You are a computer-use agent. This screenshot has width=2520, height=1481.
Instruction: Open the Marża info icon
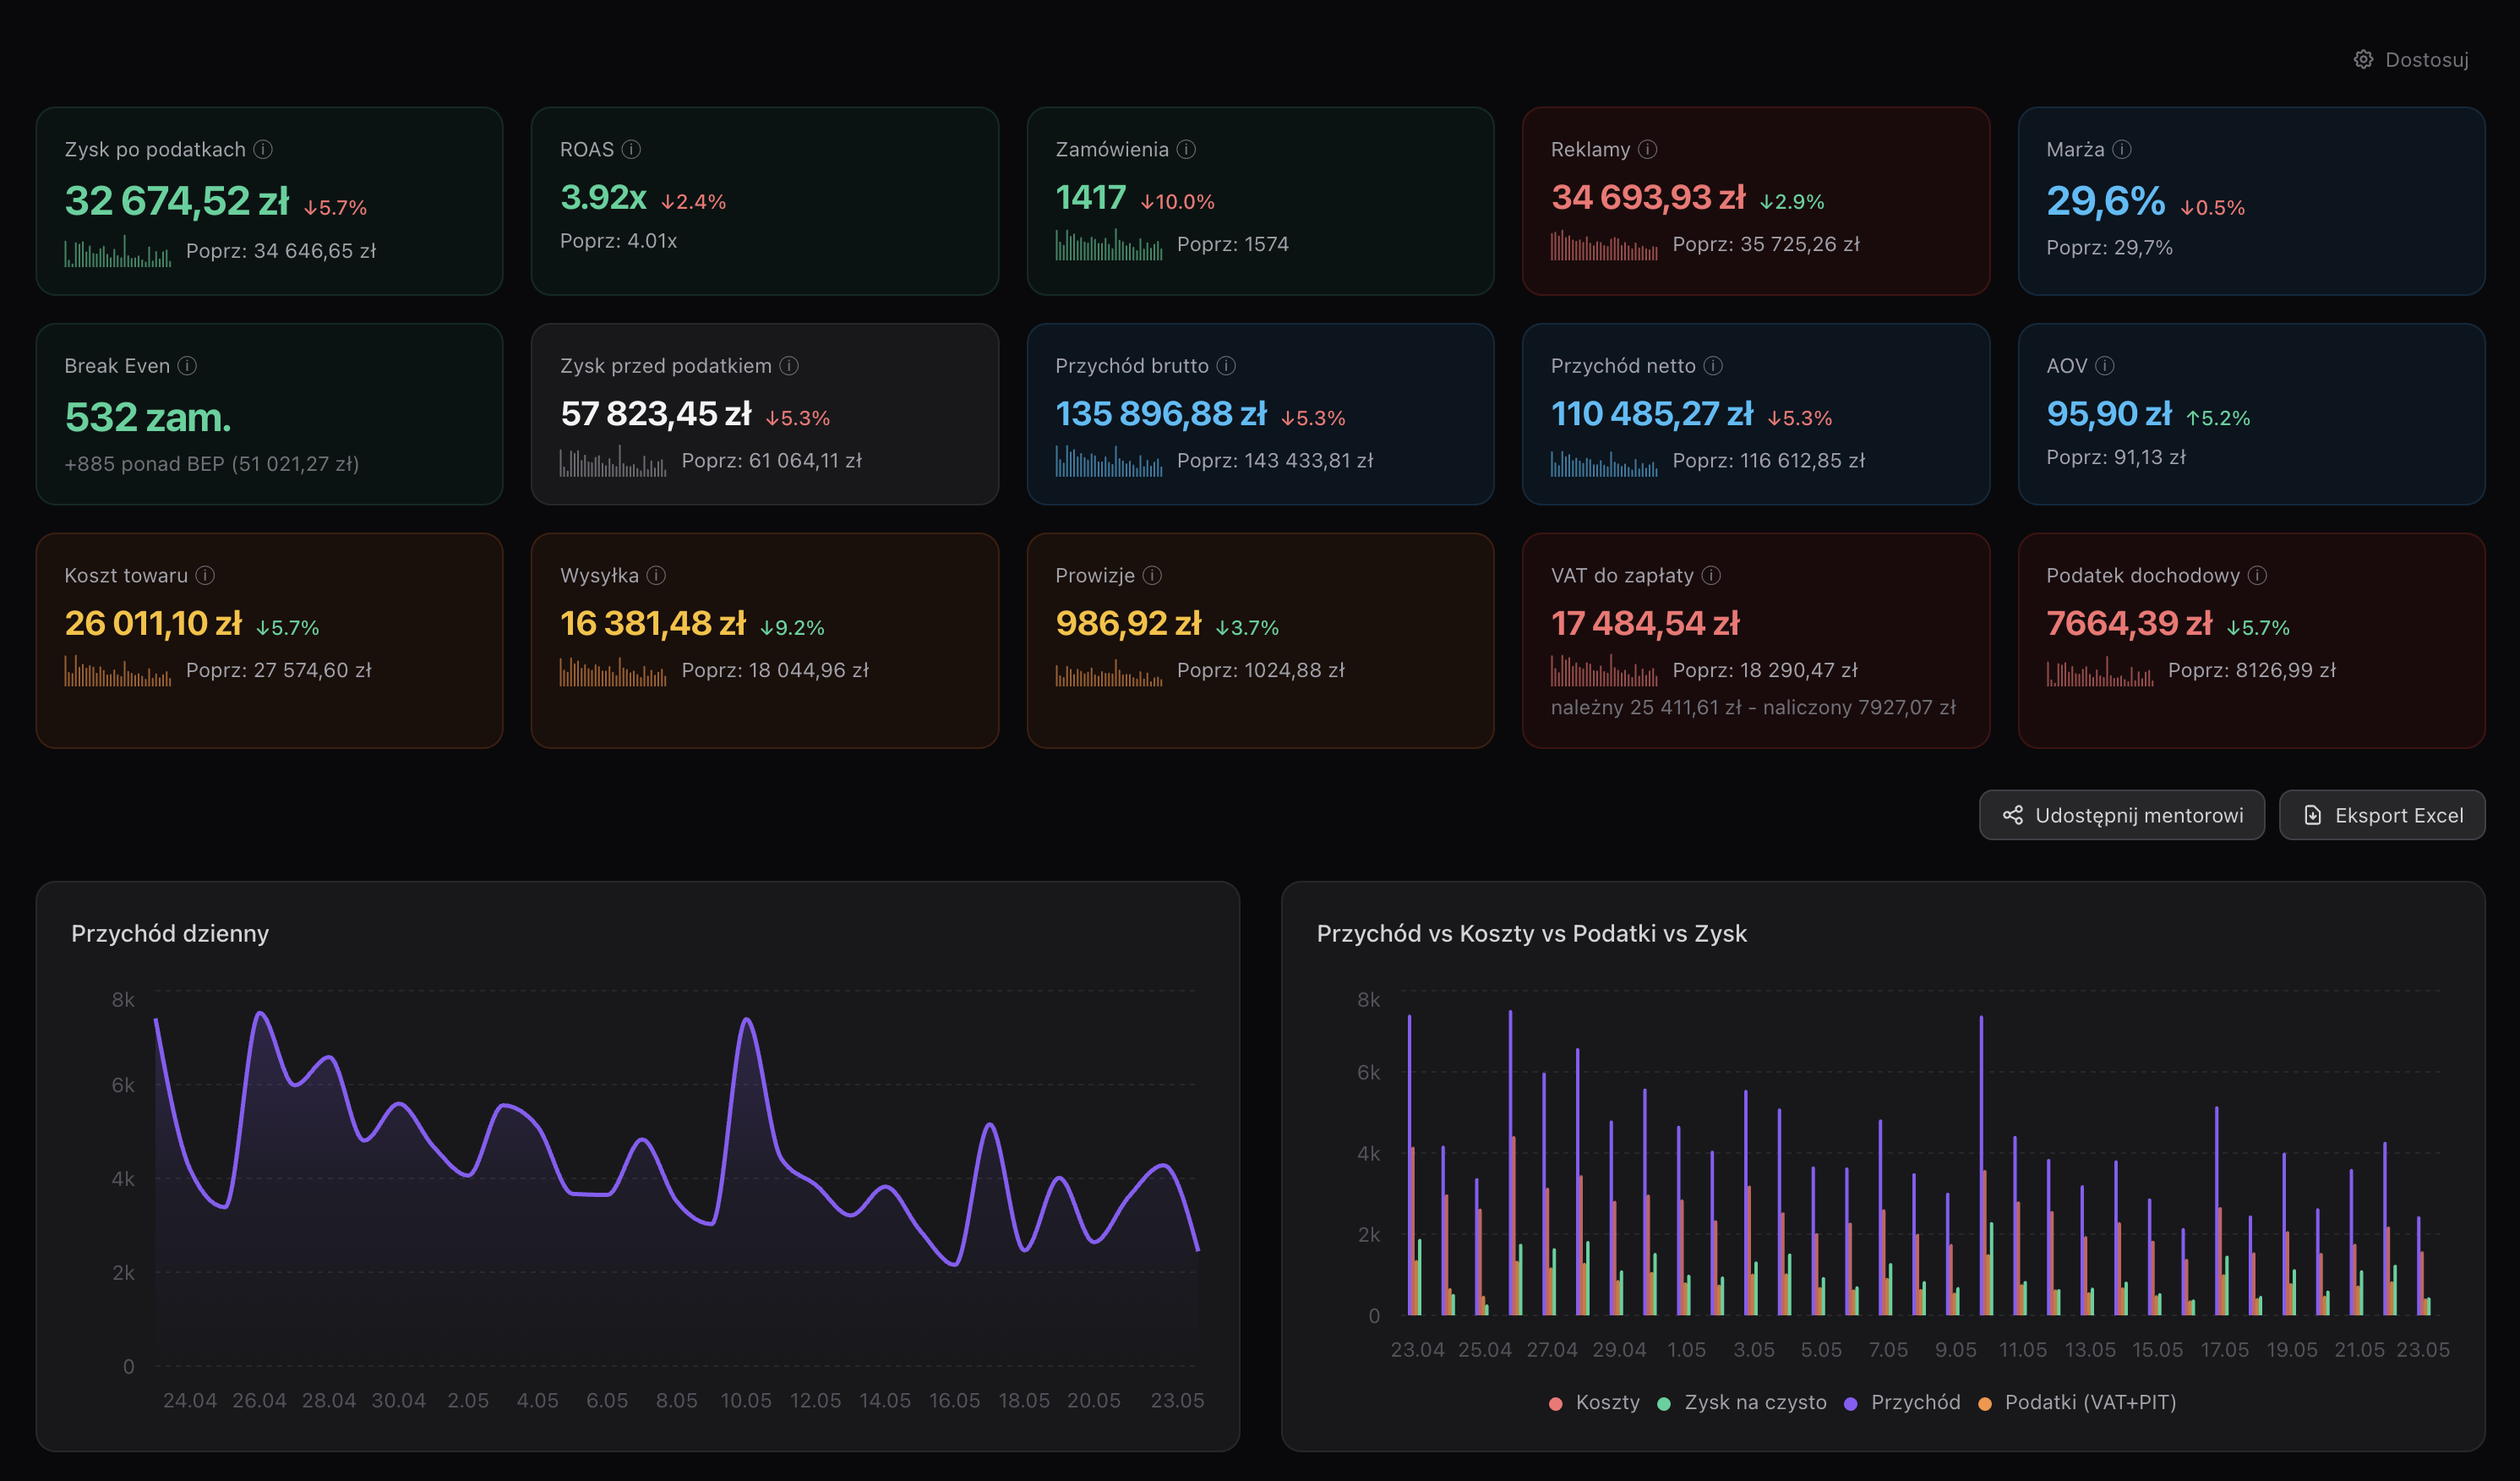click(x=2122, y=149)
